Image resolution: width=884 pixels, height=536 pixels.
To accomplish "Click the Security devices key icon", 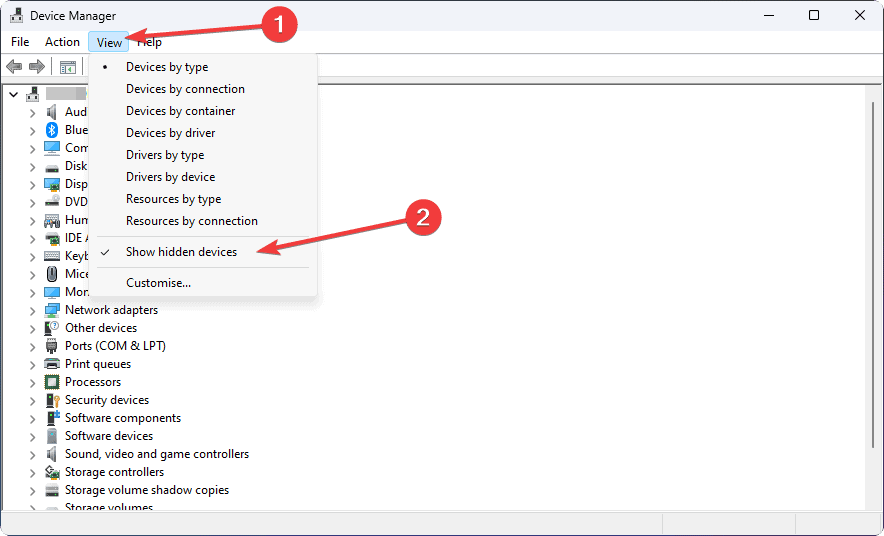I will (52, 400).
